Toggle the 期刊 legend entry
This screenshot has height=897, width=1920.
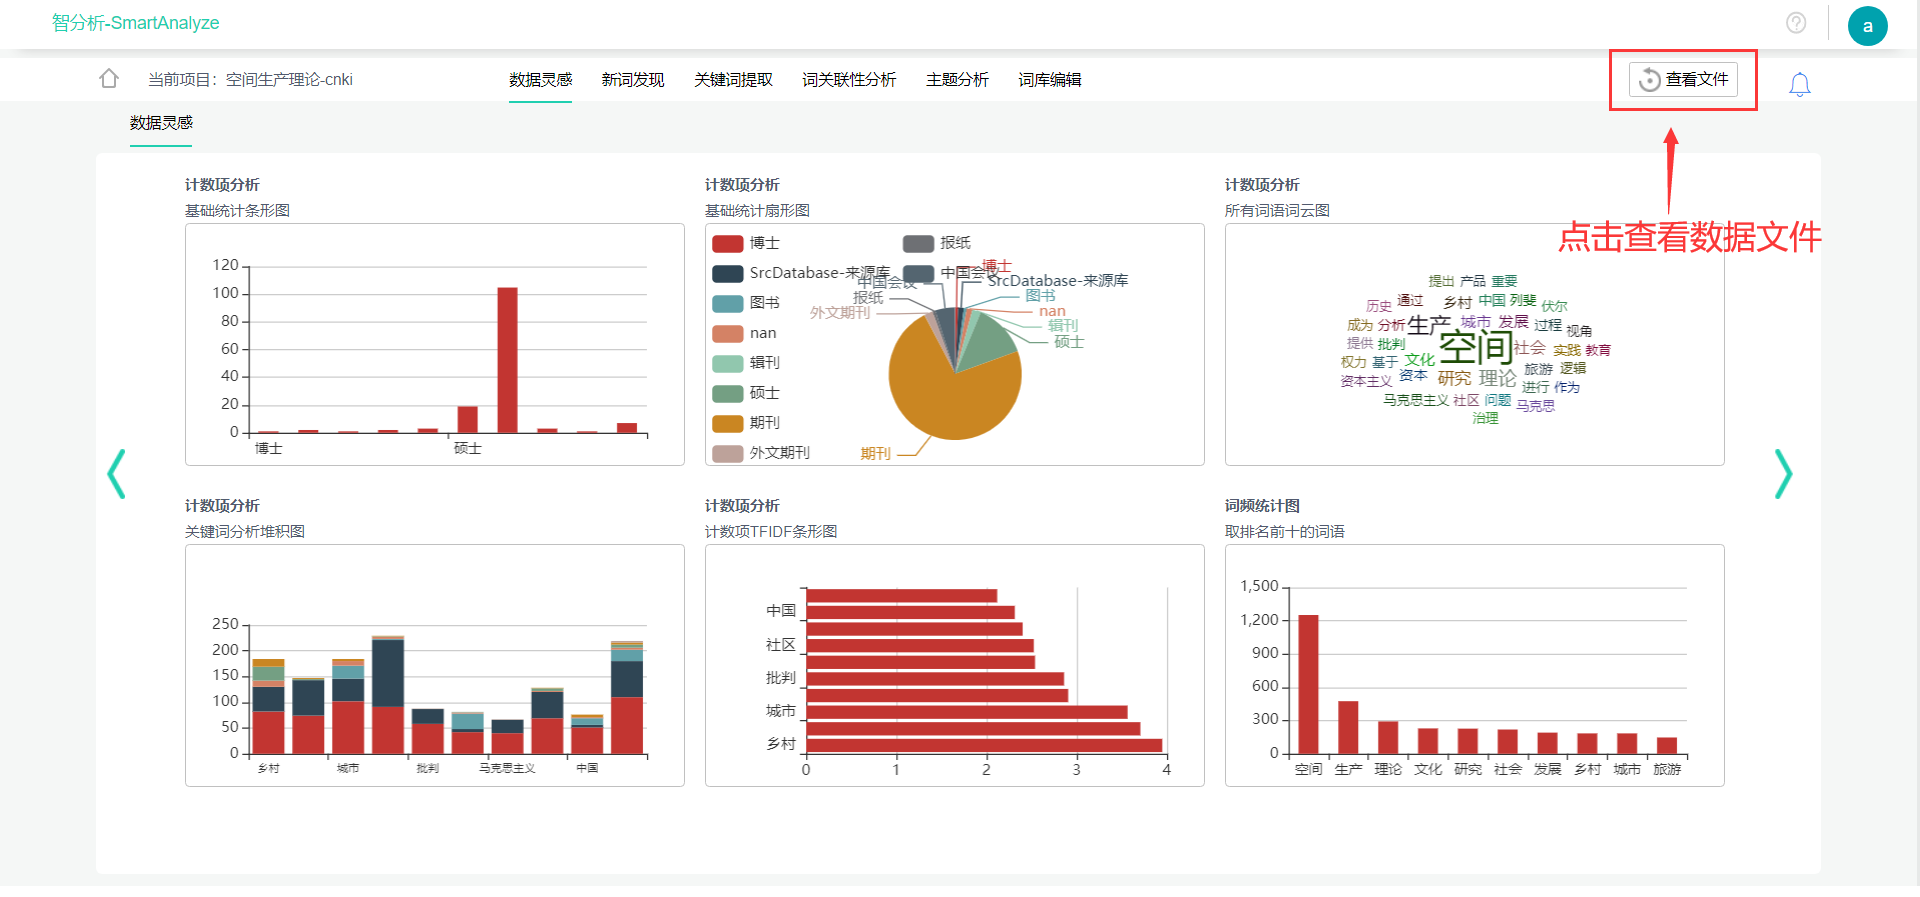click(x=747, y=423)
